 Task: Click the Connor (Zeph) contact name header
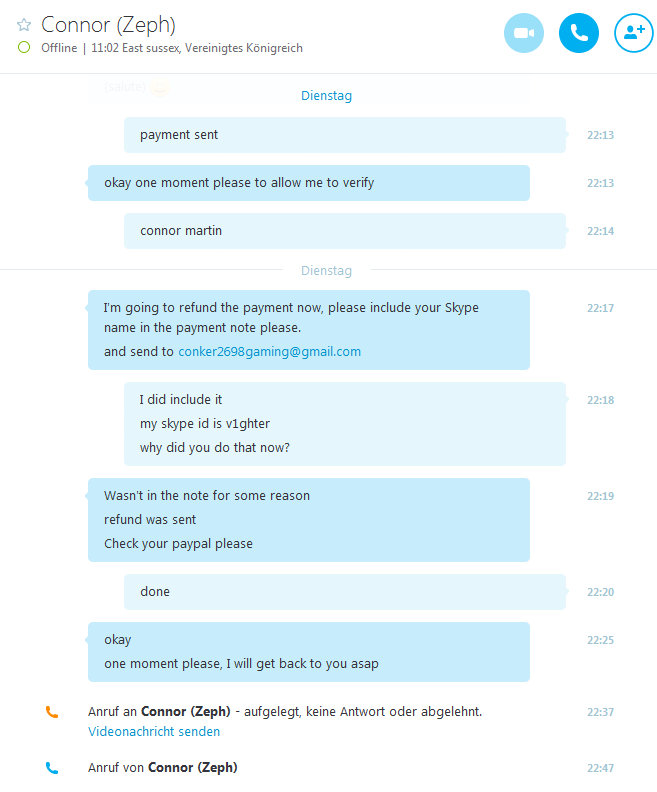pyautogui.click(x=108, y=25)
